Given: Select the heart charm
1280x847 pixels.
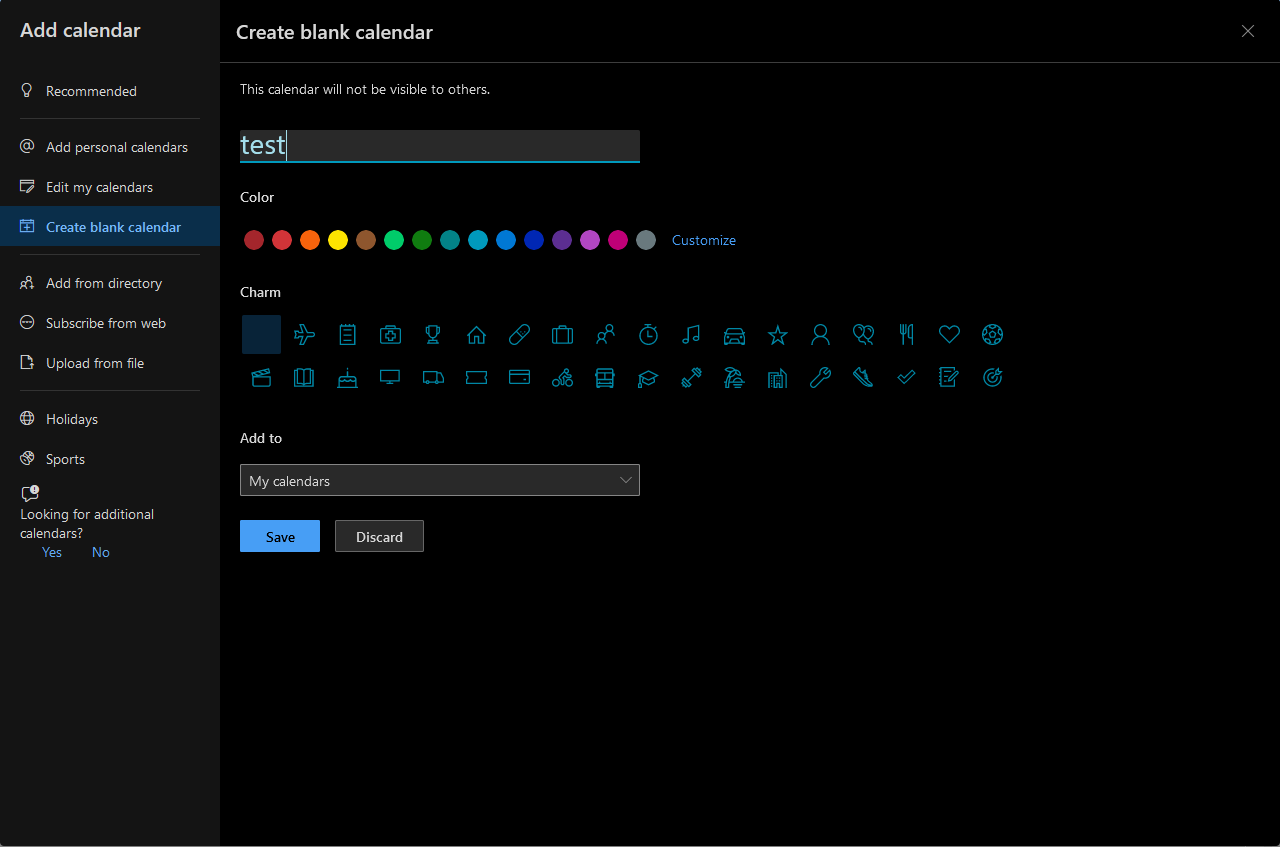Looking at the screenshot, I should click(949, 335).
